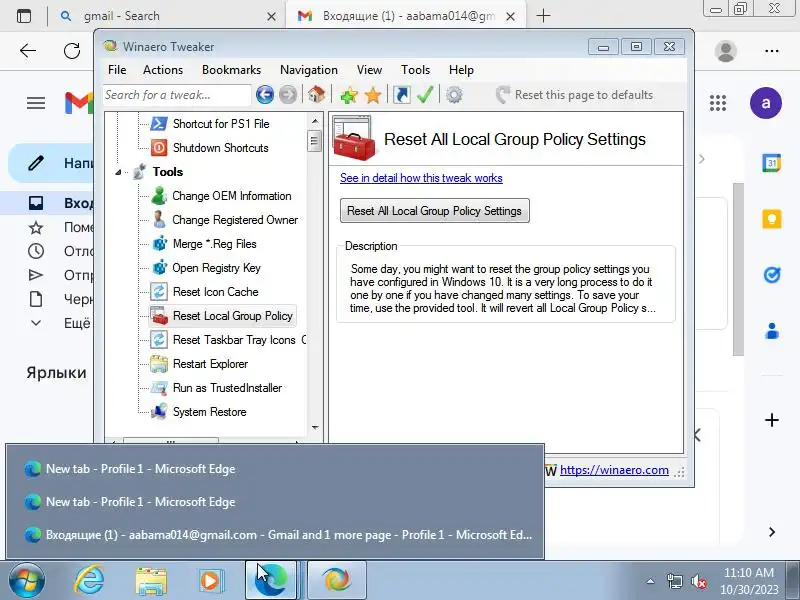Open the https://winaero.com link
Image resolution: width=800 pixels, height=600 pixels.
click(614, 470)
